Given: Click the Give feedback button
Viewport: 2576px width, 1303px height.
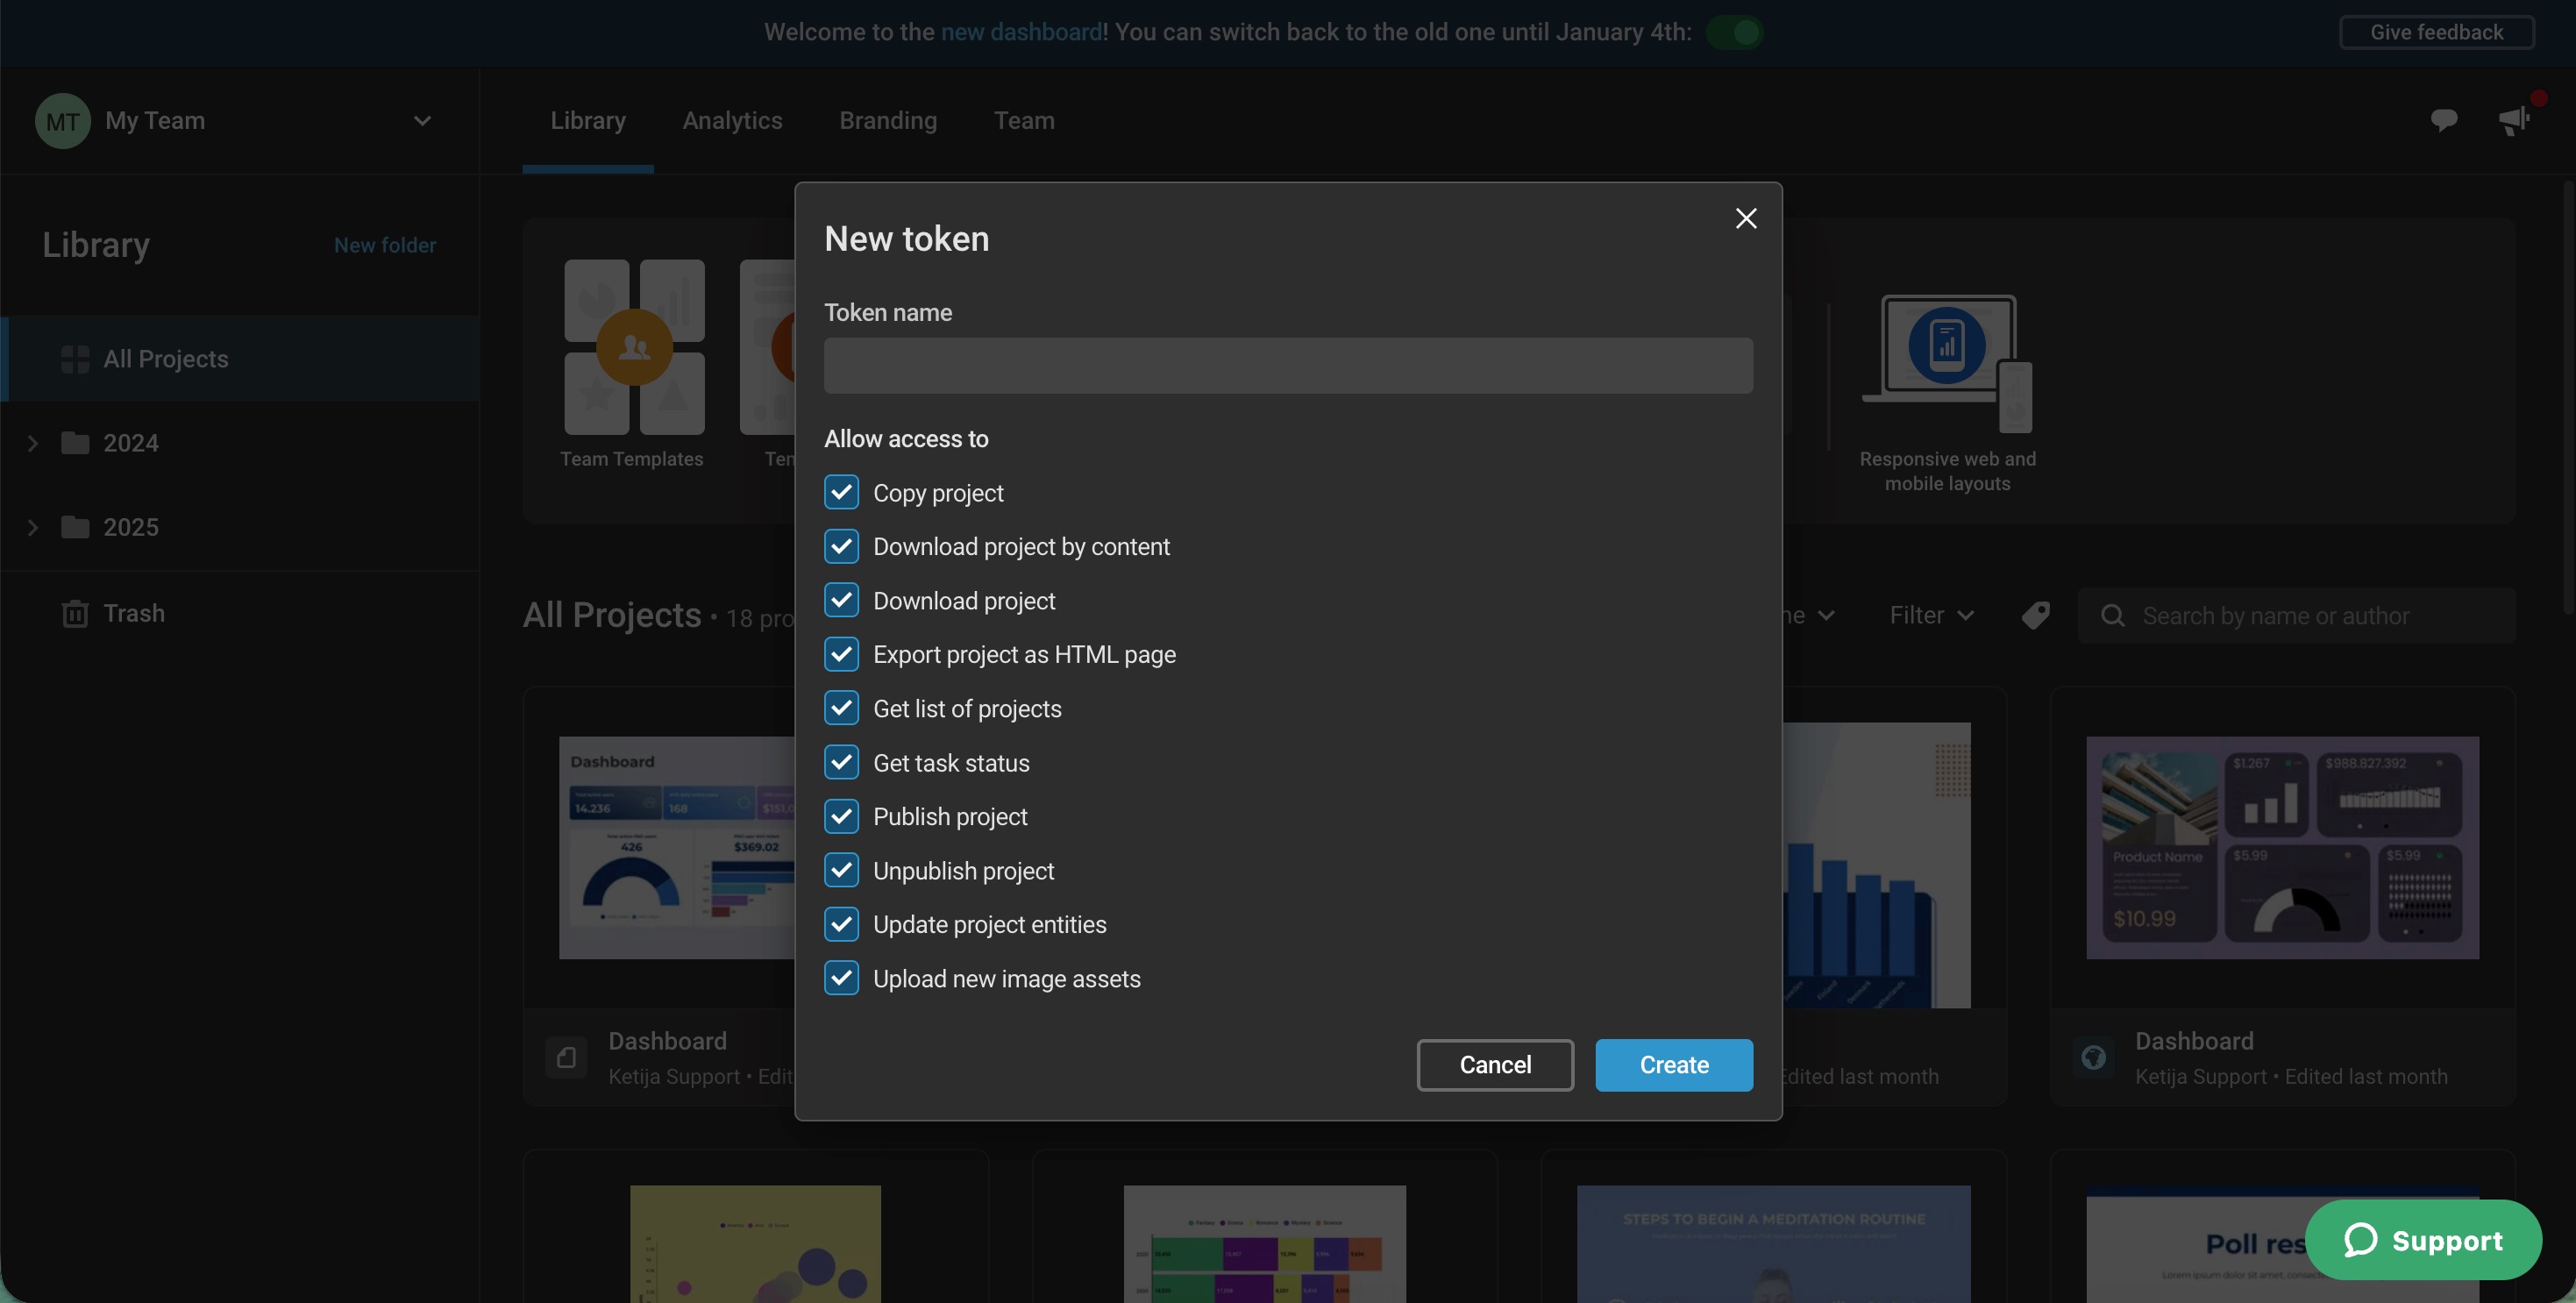Looking at the screenshot, I should (2435, 31).
